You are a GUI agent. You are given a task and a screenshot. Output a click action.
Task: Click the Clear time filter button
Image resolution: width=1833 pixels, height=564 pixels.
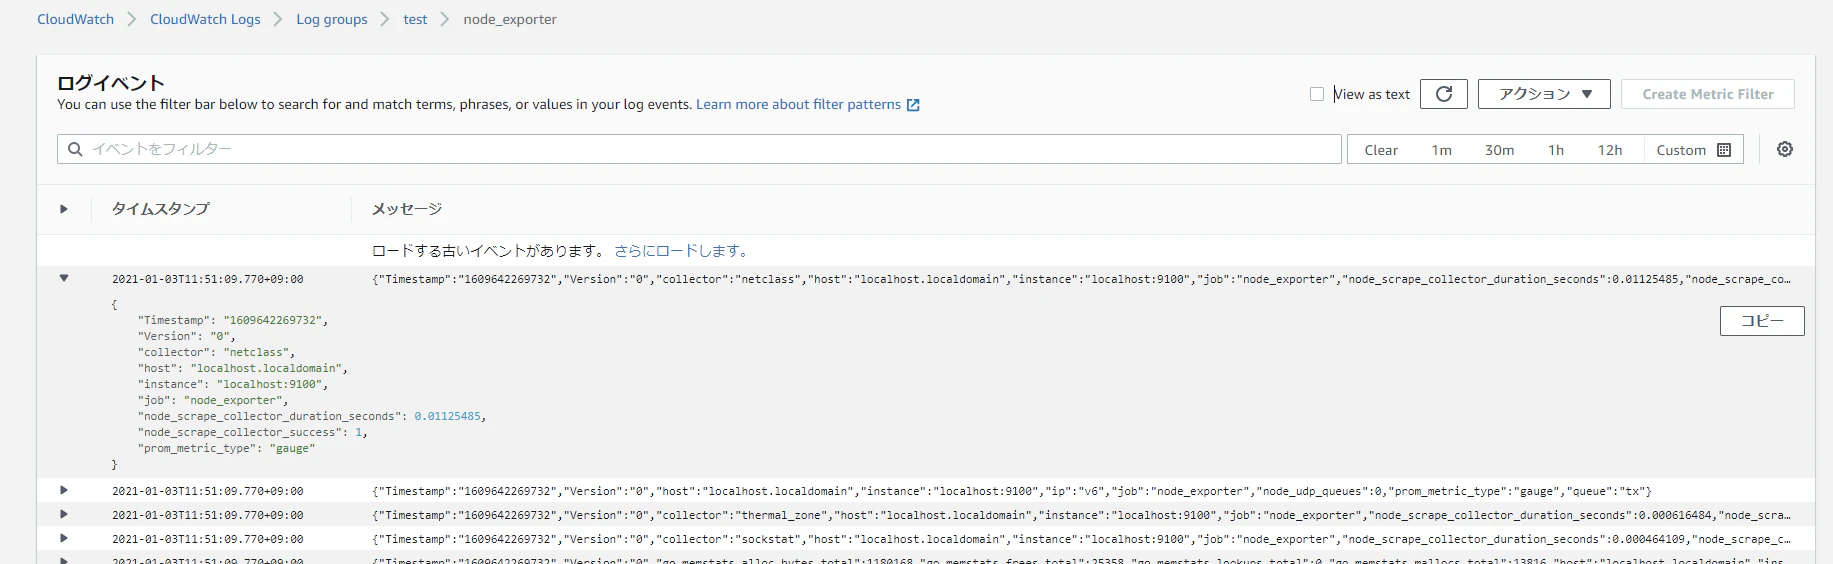(1381, 150)
